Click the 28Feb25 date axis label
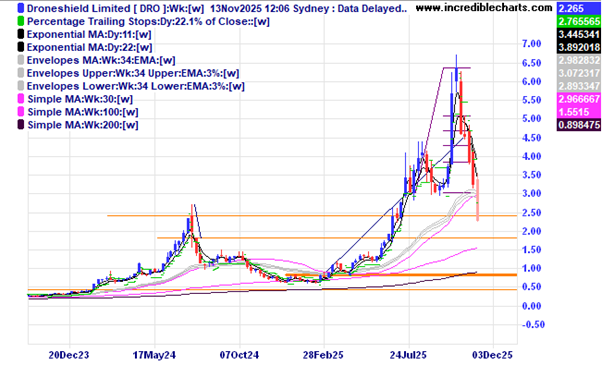This screenshot has width=602, height=365. pos(323,355)
